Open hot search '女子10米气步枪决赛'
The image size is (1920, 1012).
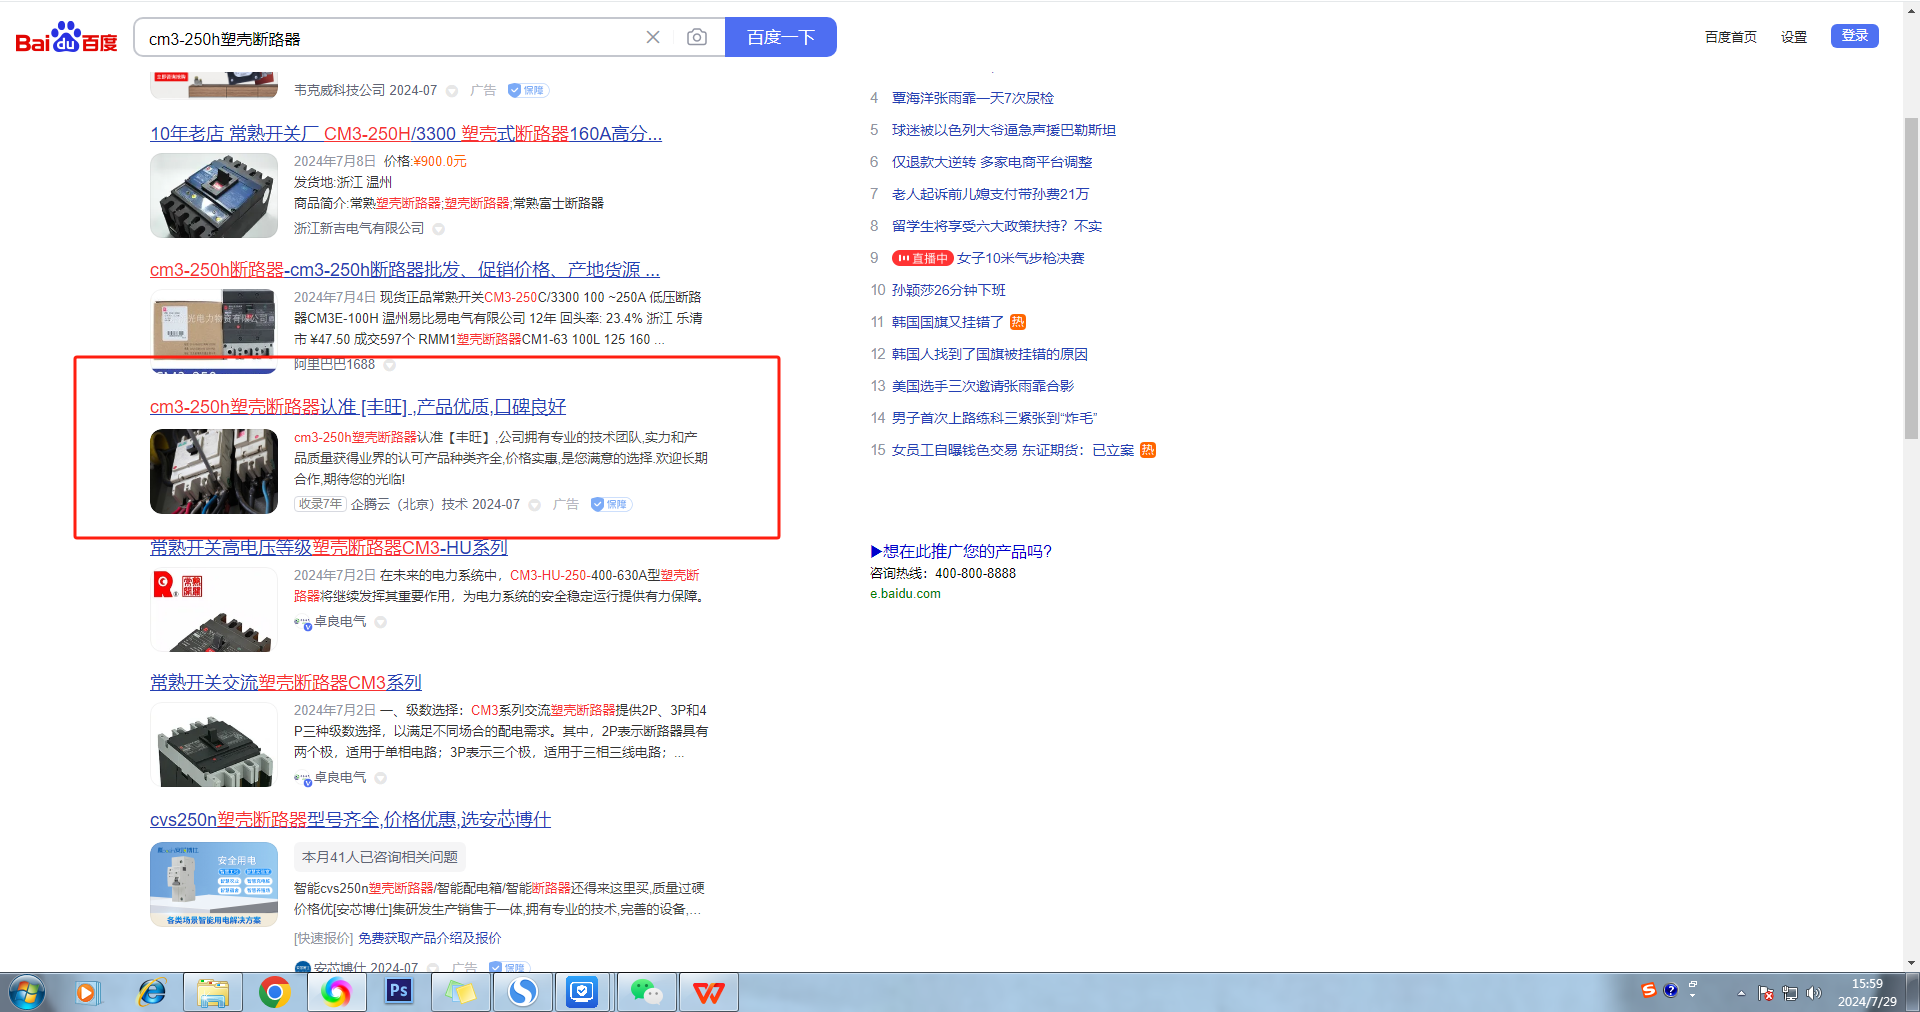[x=1021, y=258]
